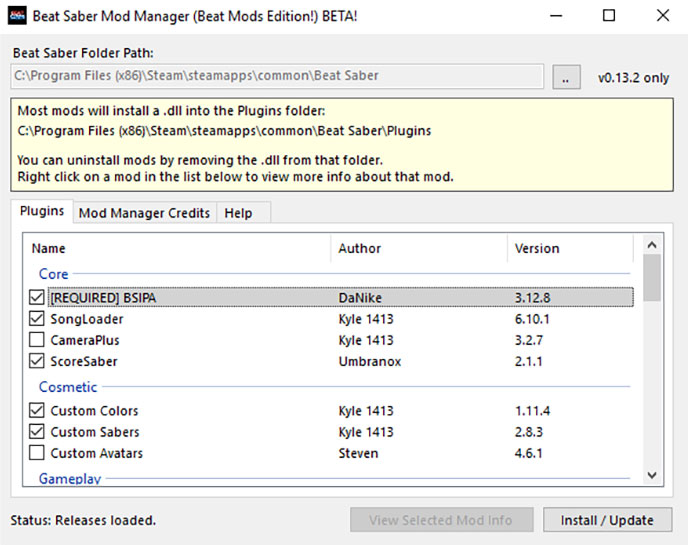Select the Custom Avatars row name

click(97, 453)
